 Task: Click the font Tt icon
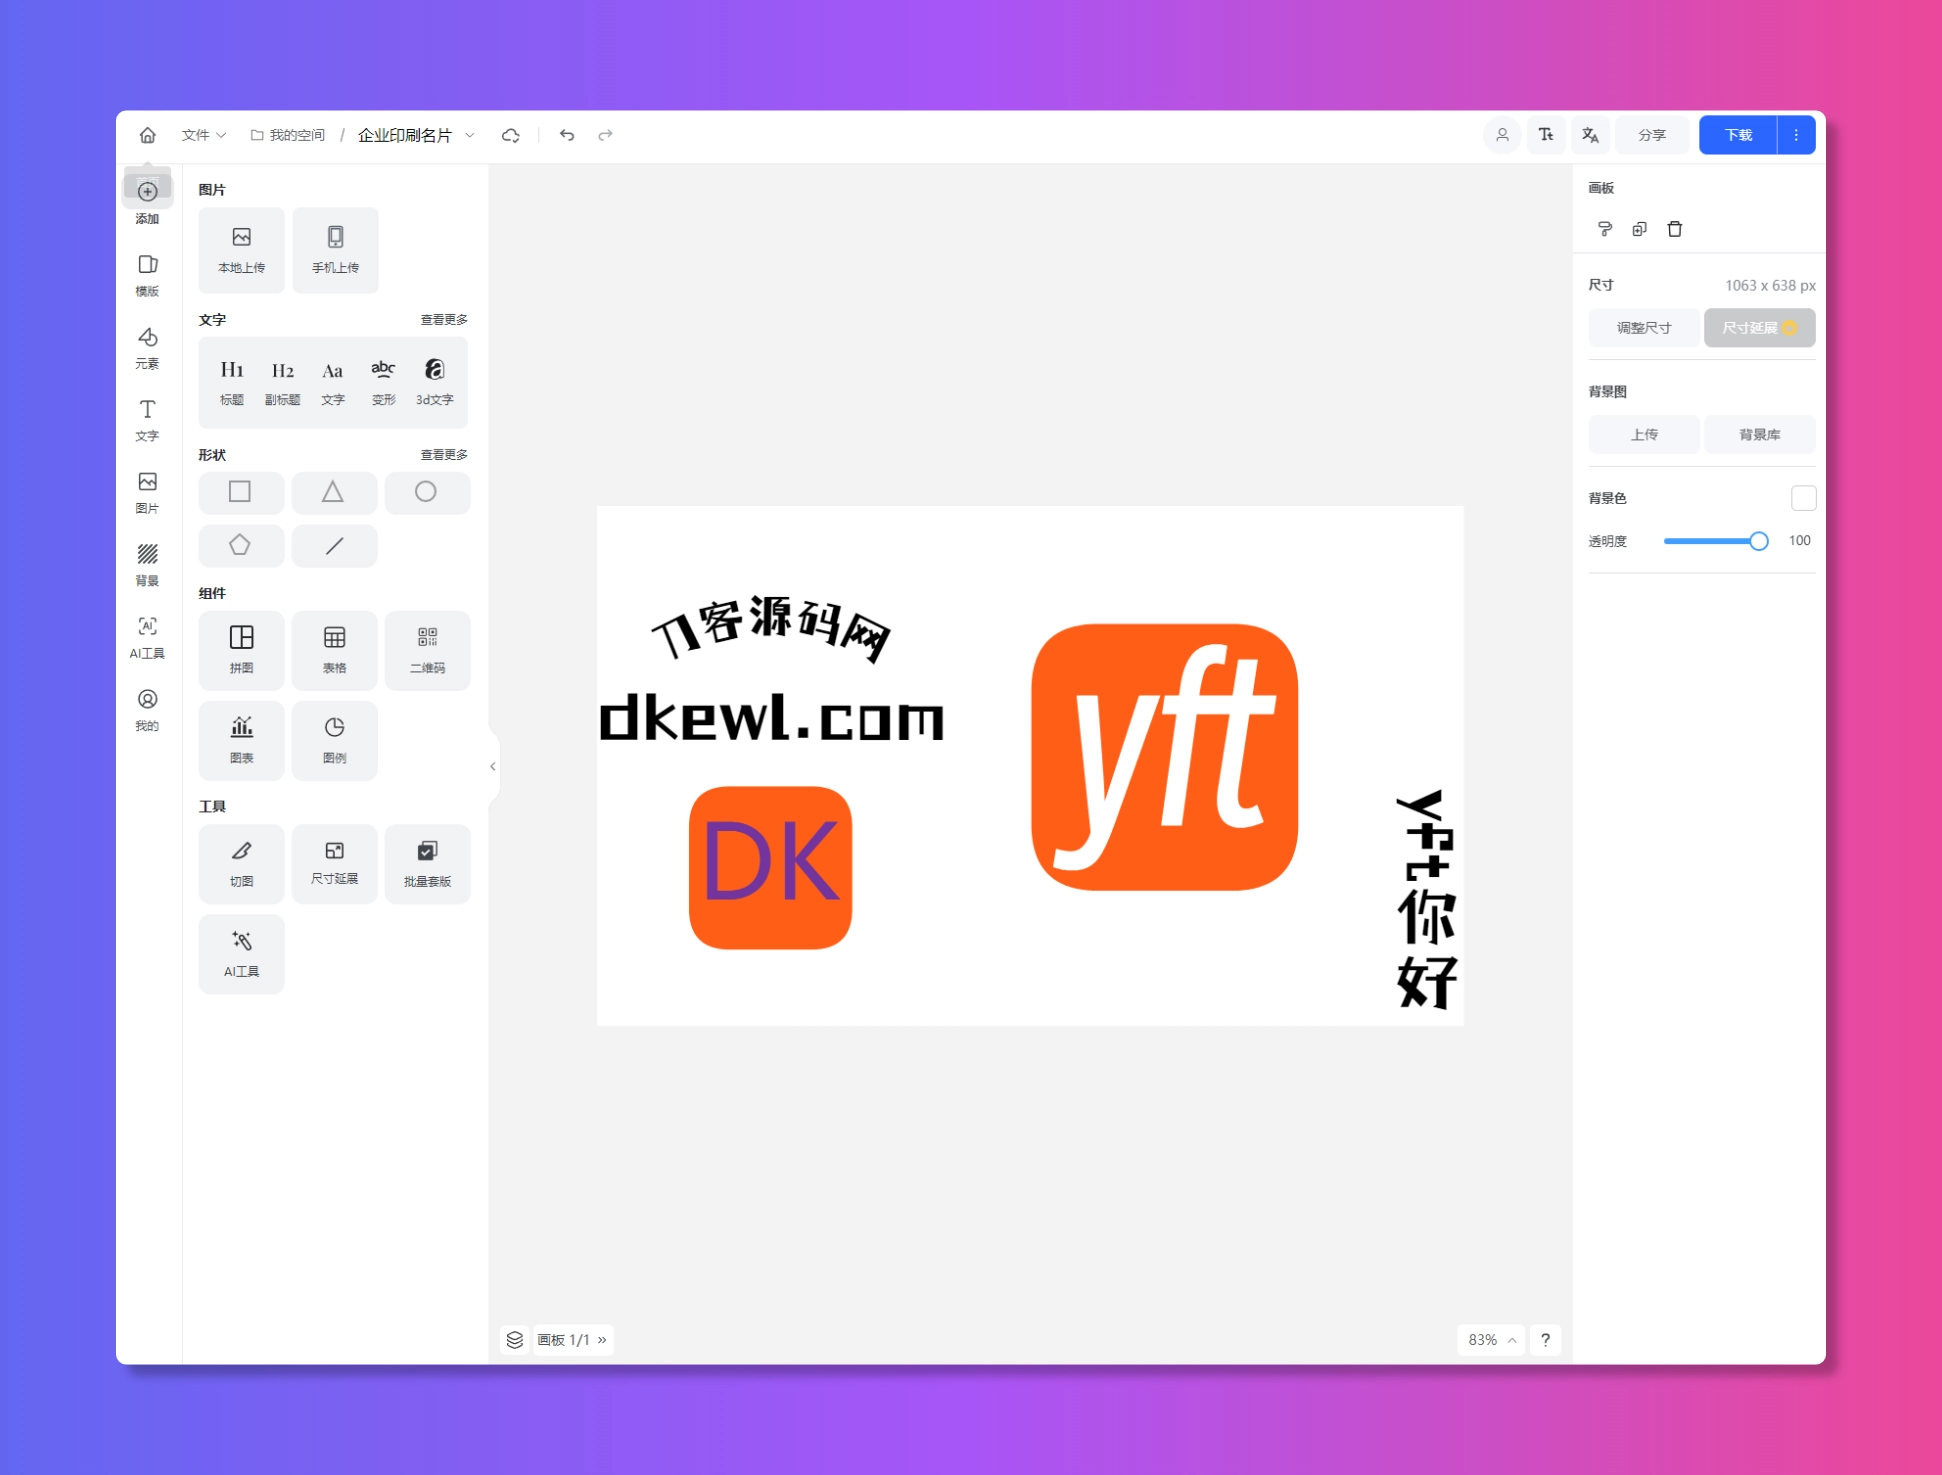pyautogui.click(x=1546, y=135)
